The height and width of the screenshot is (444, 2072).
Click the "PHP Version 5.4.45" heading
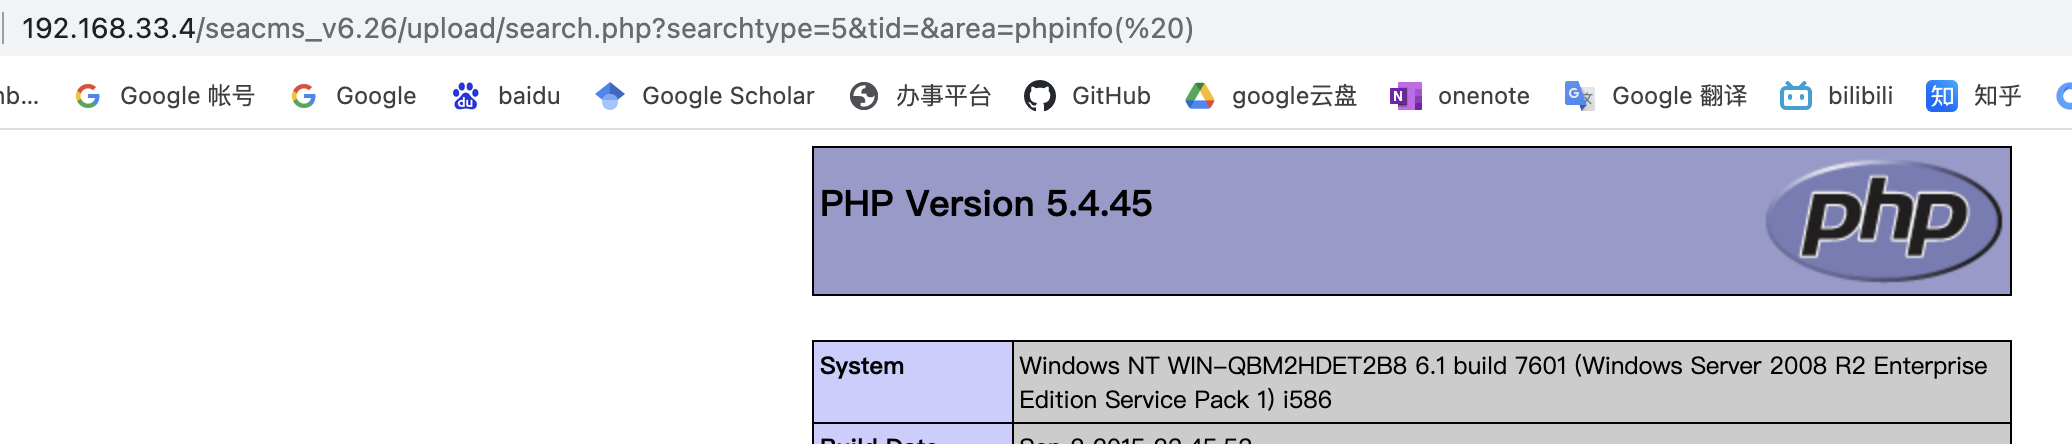(986, 204)
